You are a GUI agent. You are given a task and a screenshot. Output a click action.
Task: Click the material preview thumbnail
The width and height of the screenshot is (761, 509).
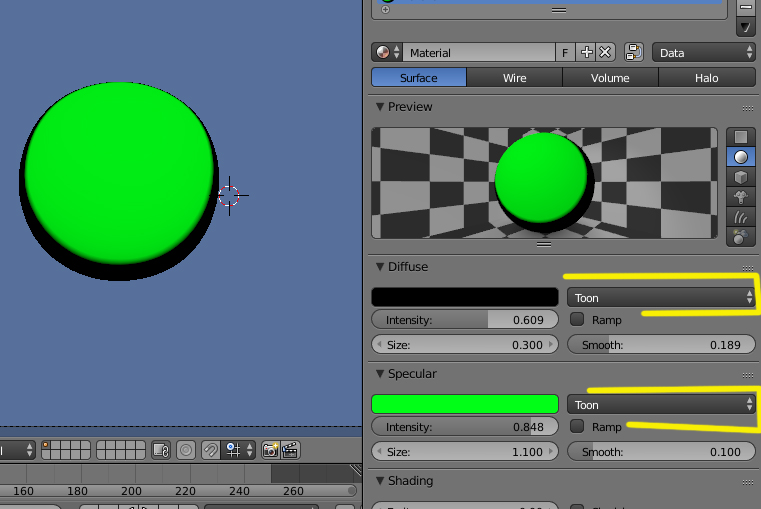(544, 183)
